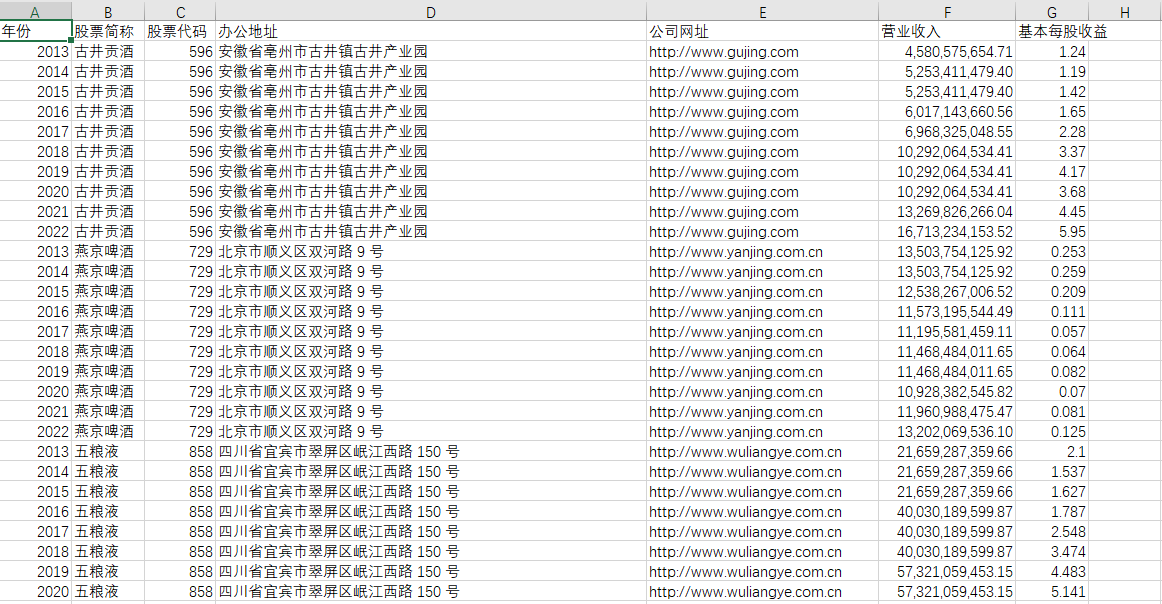
Task: Choose the cell with value 1.787
Action: pyautogui.click(x=1052, y=512)
